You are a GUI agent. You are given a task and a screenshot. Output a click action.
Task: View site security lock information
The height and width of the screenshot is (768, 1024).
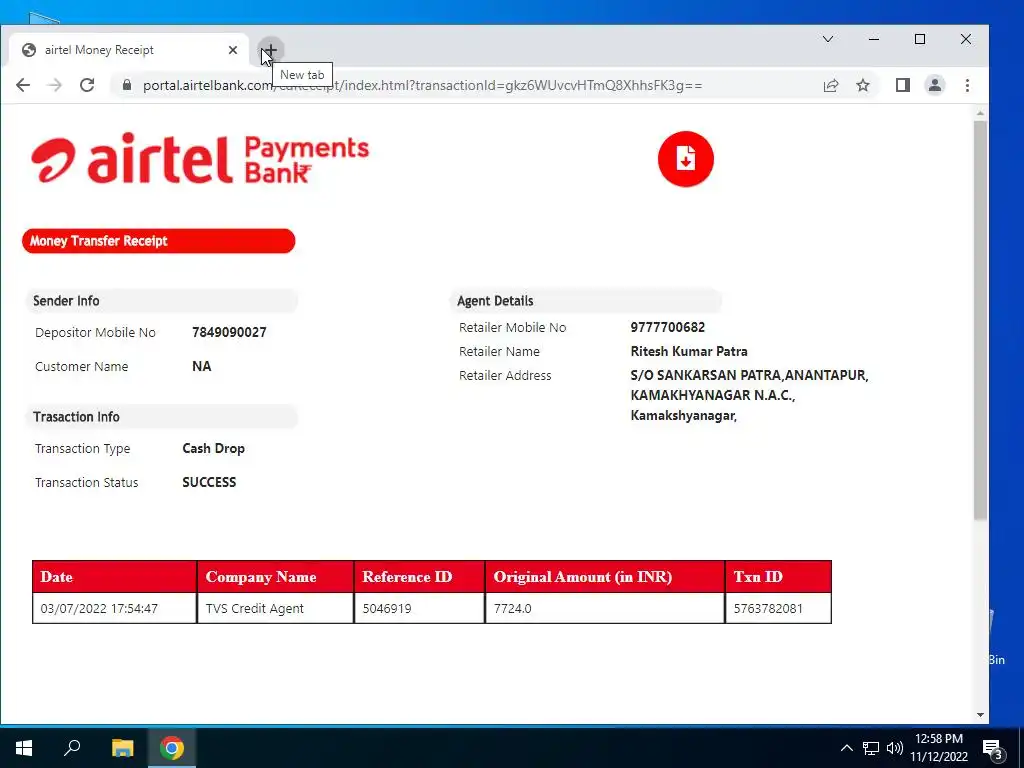coord(127,85)
